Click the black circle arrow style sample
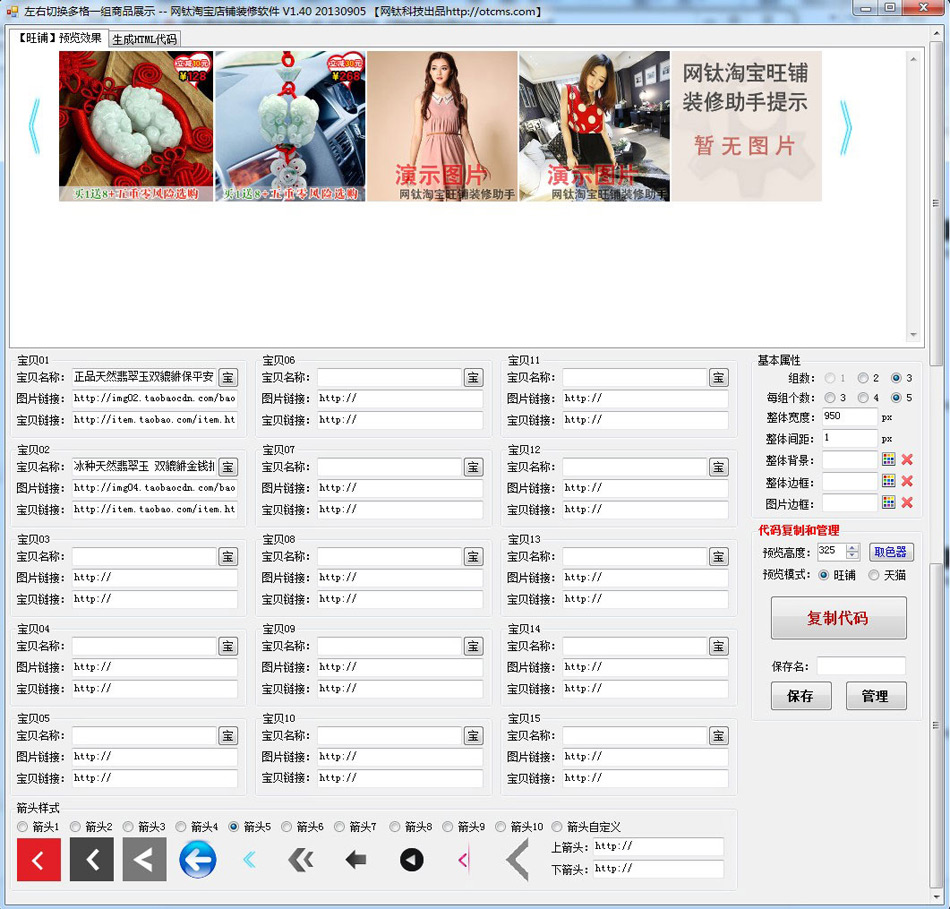 click(x=411, y=859)
